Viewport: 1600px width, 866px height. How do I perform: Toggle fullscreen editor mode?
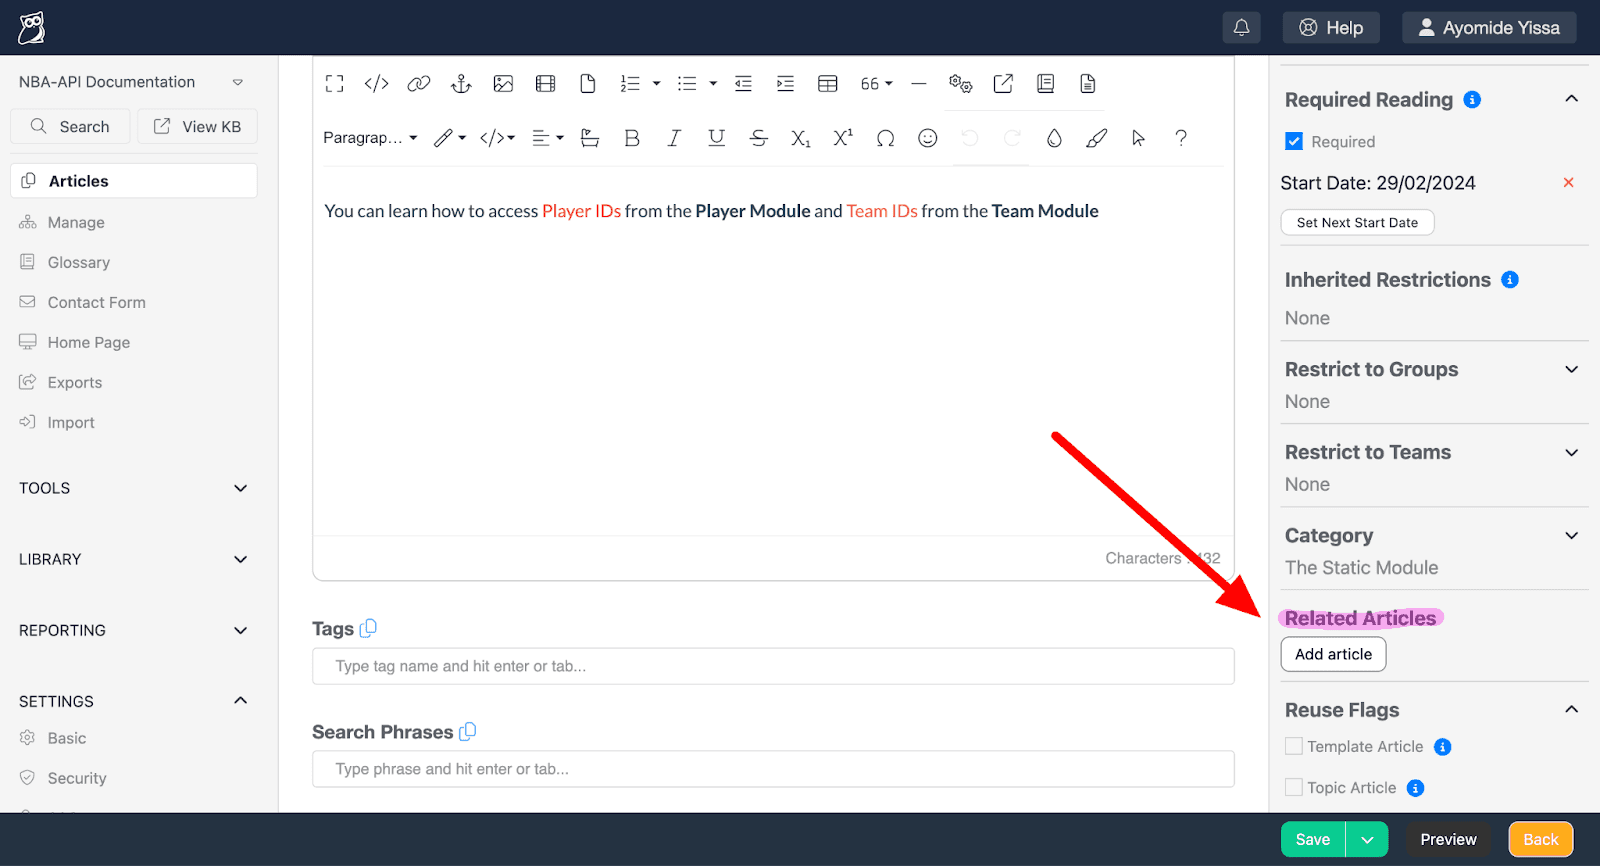(335, 84)
